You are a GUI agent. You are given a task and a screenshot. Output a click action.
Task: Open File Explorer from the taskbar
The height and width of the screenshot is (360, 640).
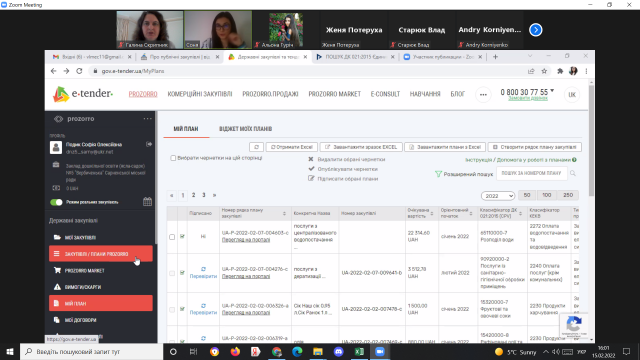pyautogui.click(x=318, y=351)
